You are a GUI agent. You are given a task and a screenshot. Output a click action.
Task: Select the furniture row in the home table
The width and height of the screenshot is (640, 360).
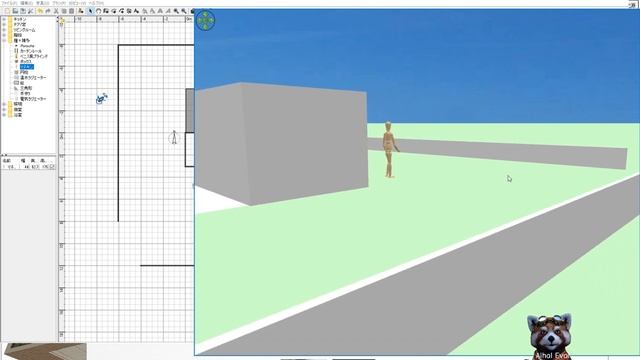pyautogui.click(x=28, y=167)
